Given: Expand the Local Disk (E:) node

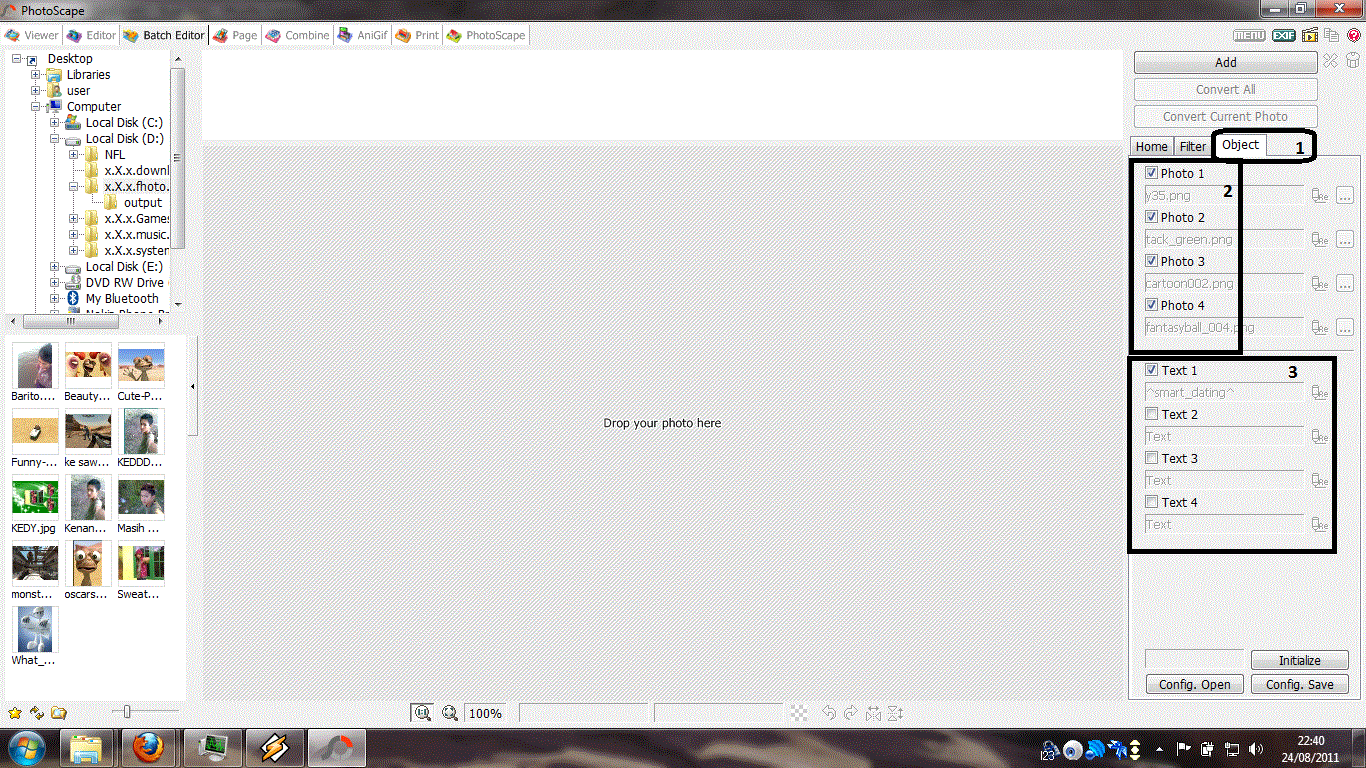Looking at the screenshot, I should pos(55,267).
